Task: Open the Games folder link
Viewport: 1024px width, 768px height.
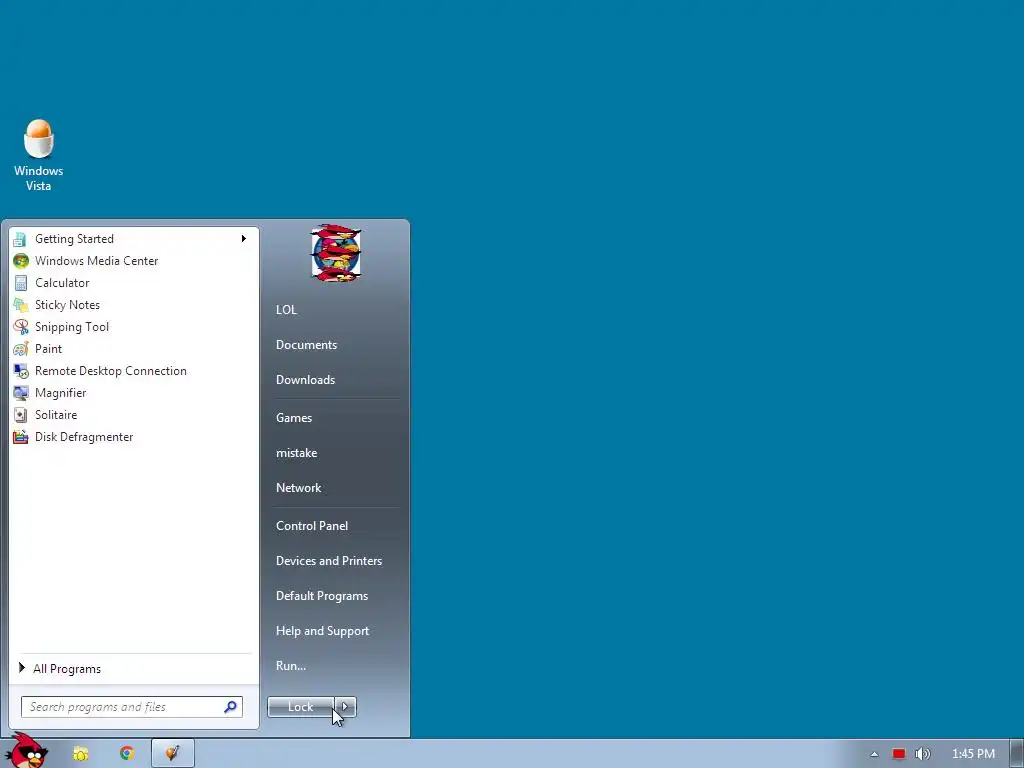Action: [294, 418]
